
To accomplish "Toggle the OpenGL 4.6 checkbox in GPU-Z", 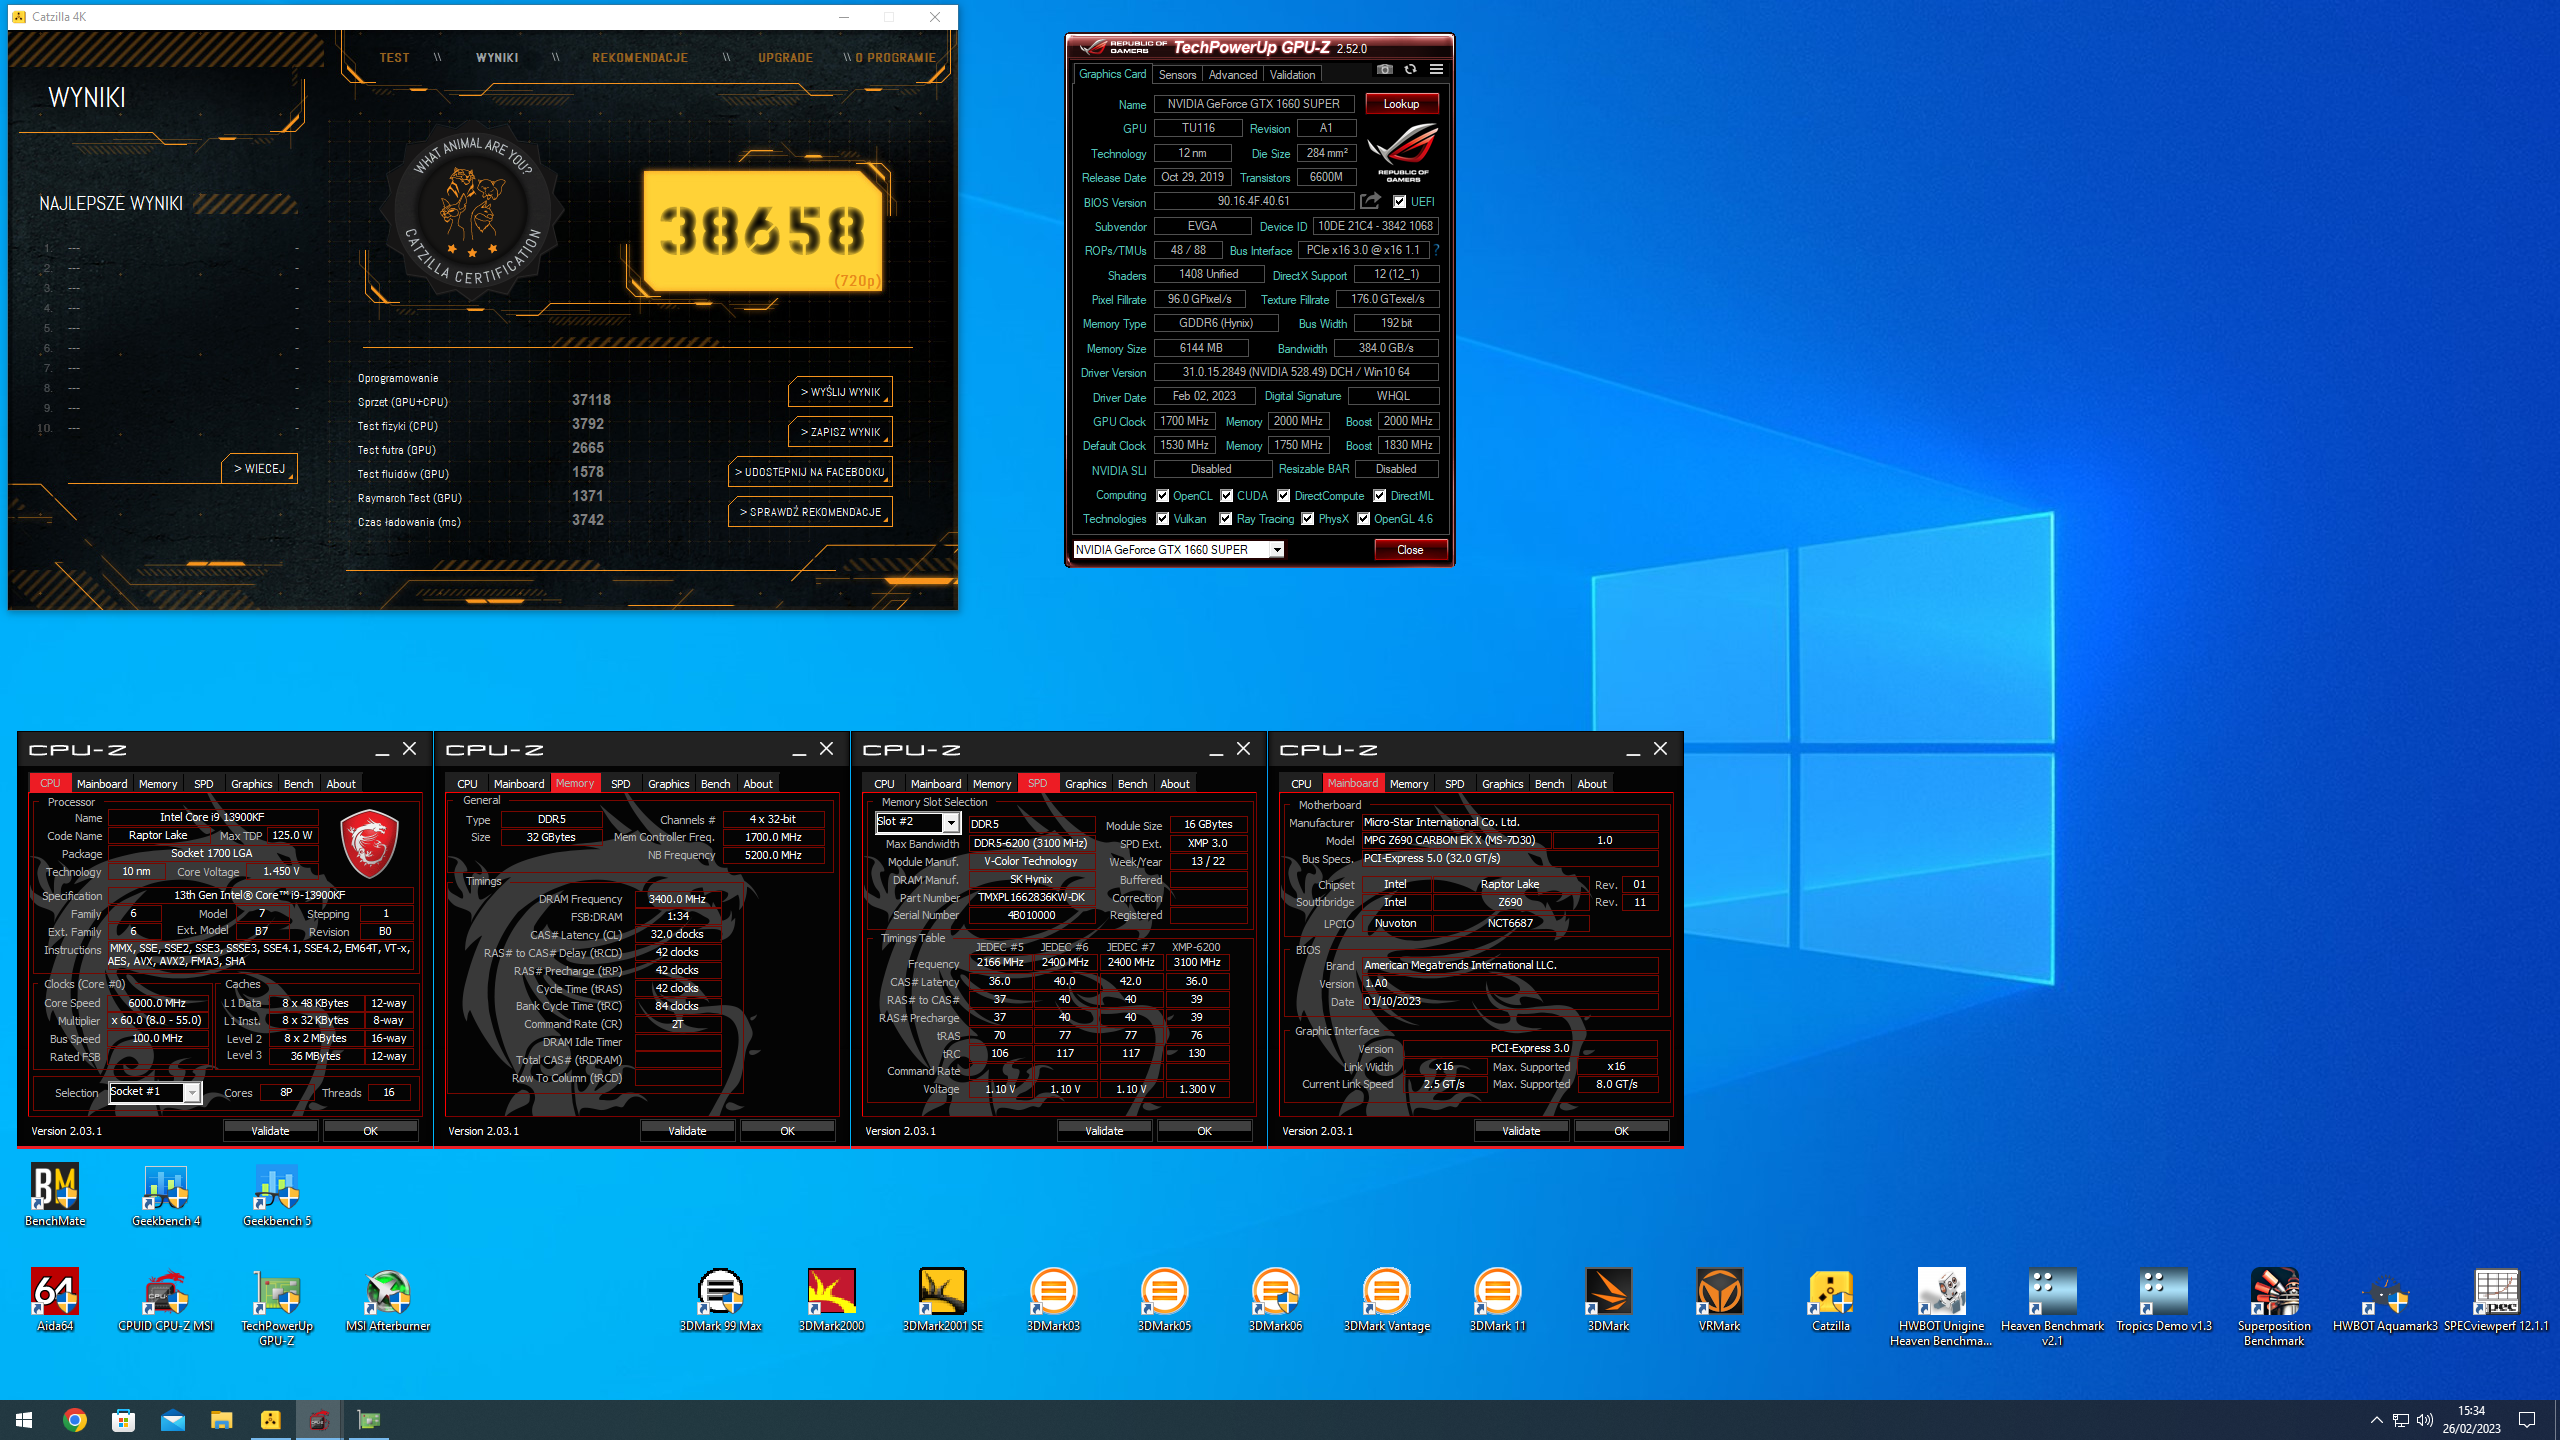I will pyautogui.click(x=1363, y=518).
